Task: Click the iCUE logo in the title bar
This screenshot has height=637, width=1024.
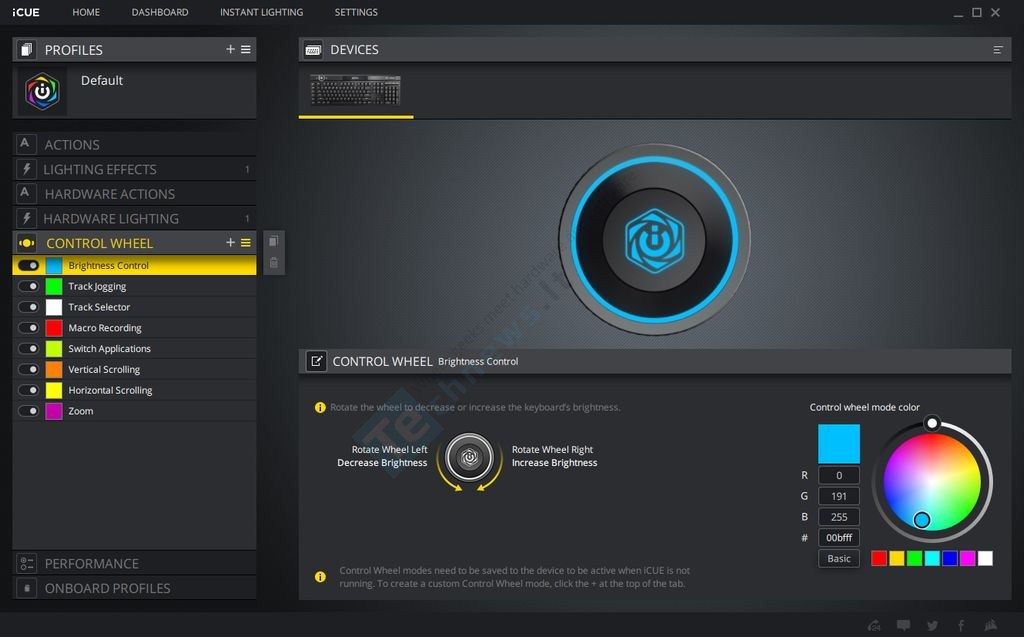Action: [25, 12]
